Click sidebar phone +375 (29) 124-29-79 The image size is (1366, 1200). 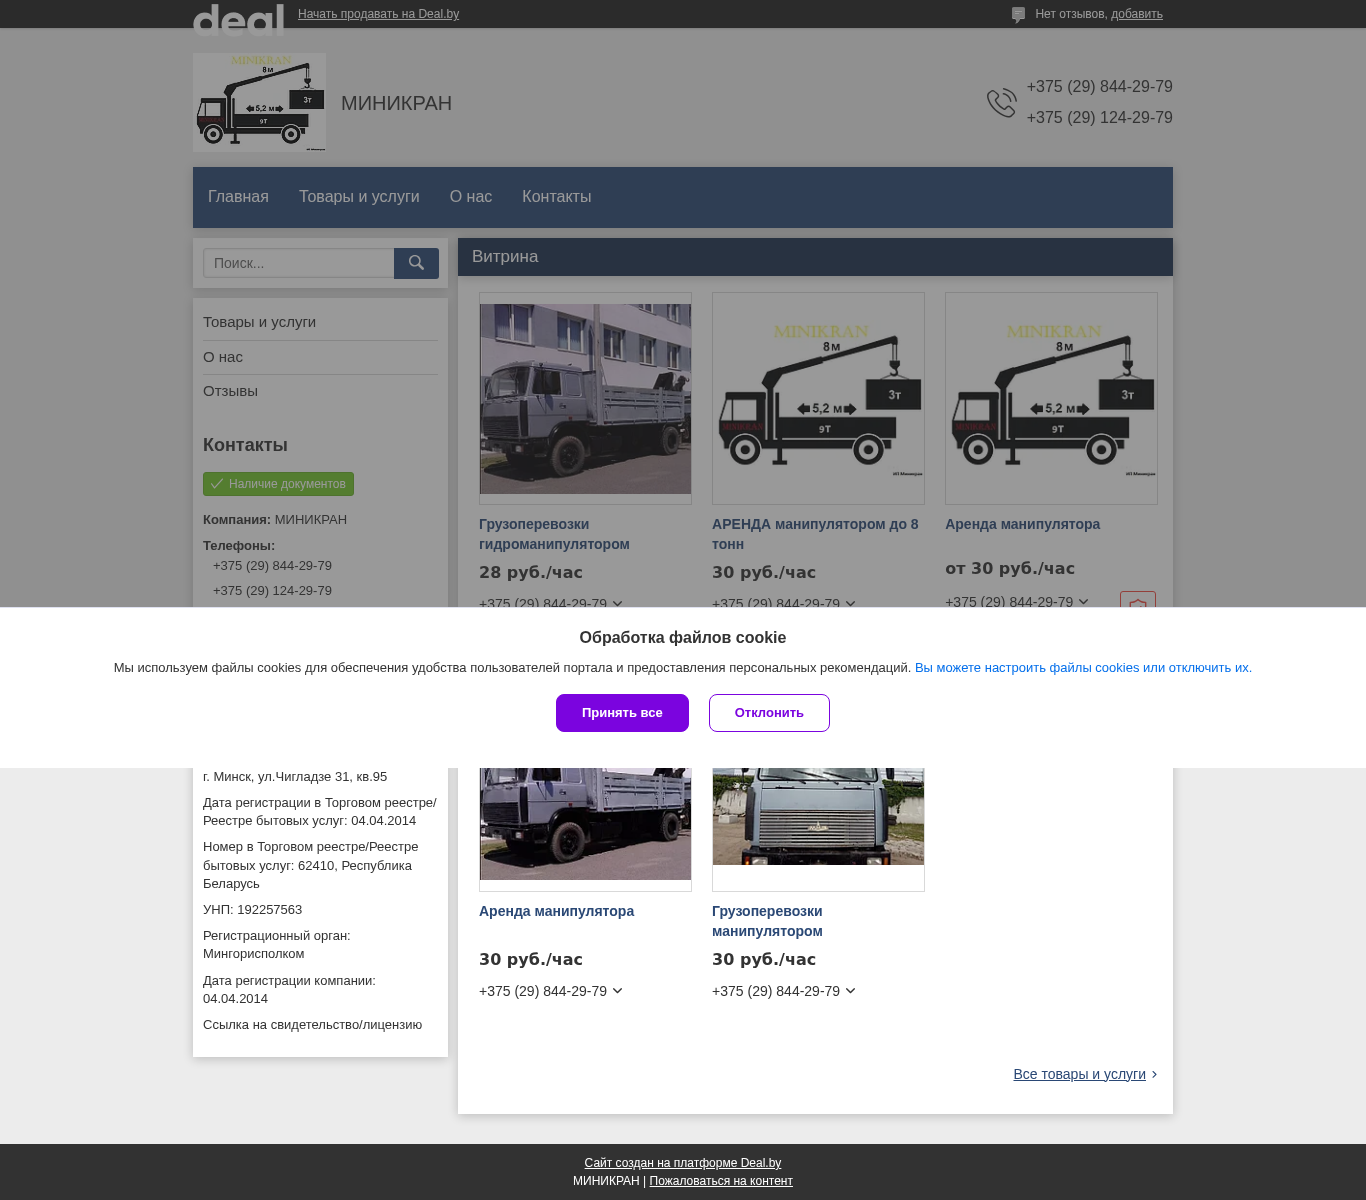(x=272, y=591)
